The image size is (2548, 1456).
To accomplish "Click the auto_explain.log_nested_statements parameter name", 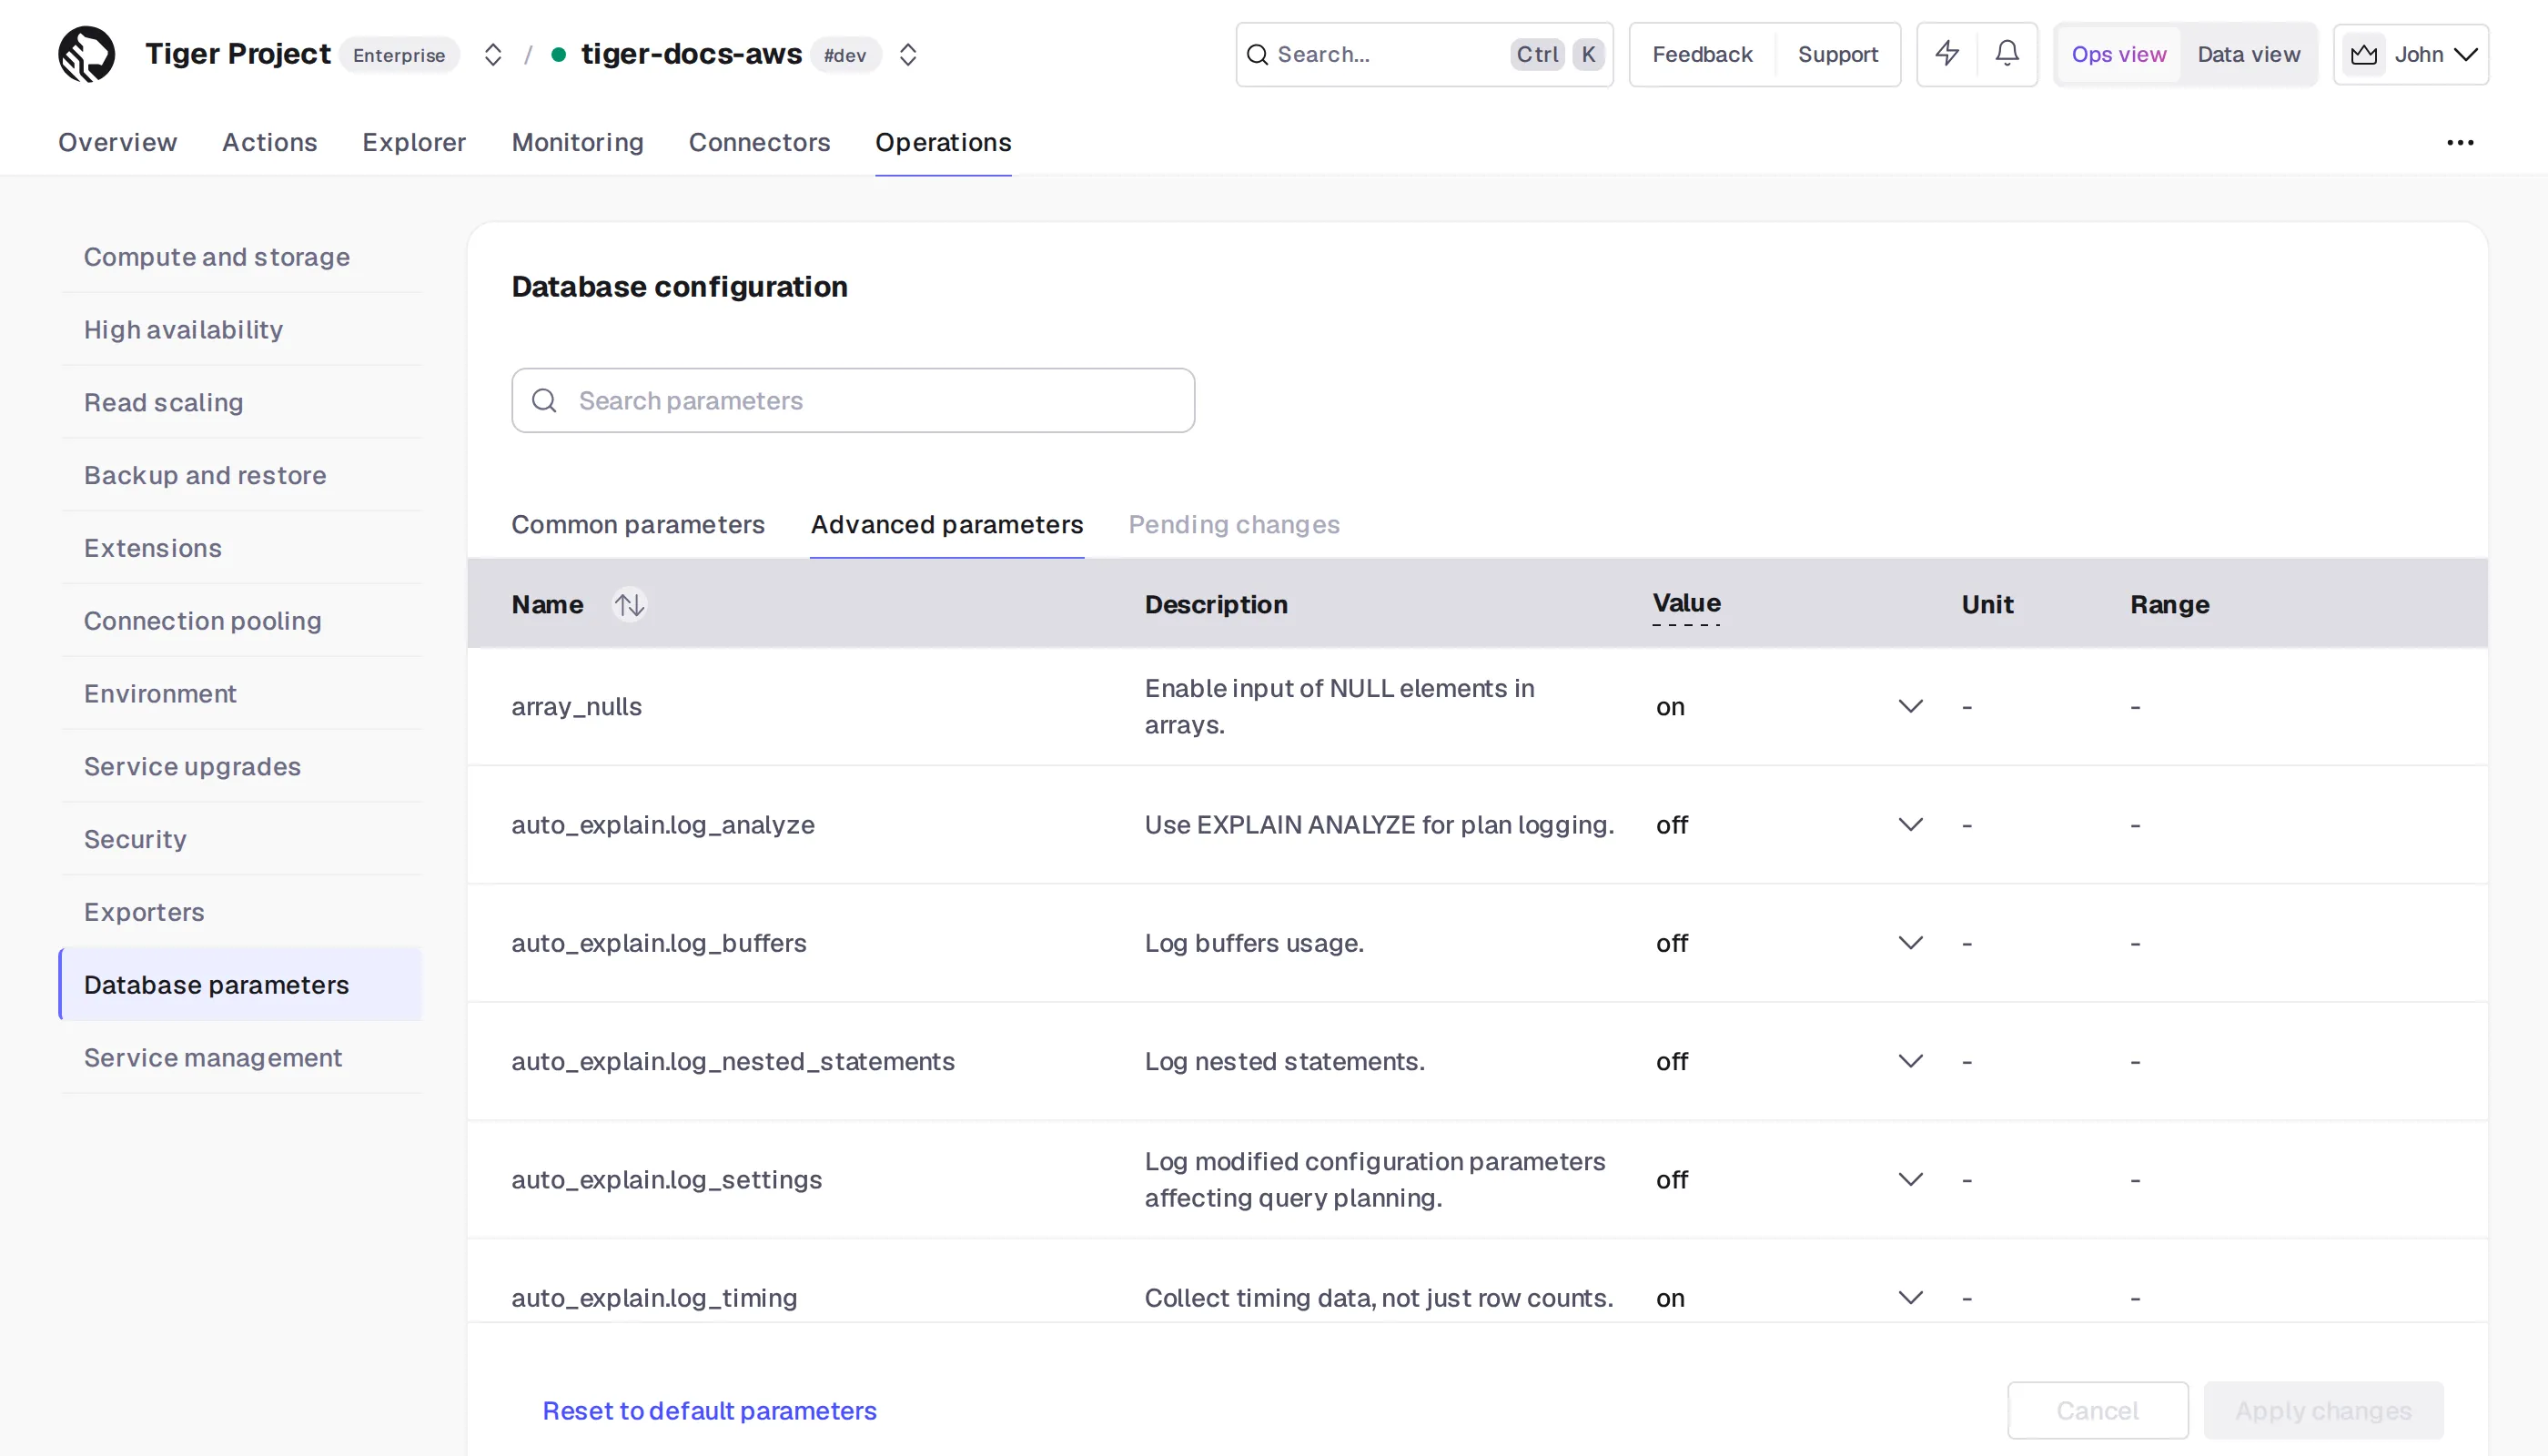I will (x=733, y=1061).
